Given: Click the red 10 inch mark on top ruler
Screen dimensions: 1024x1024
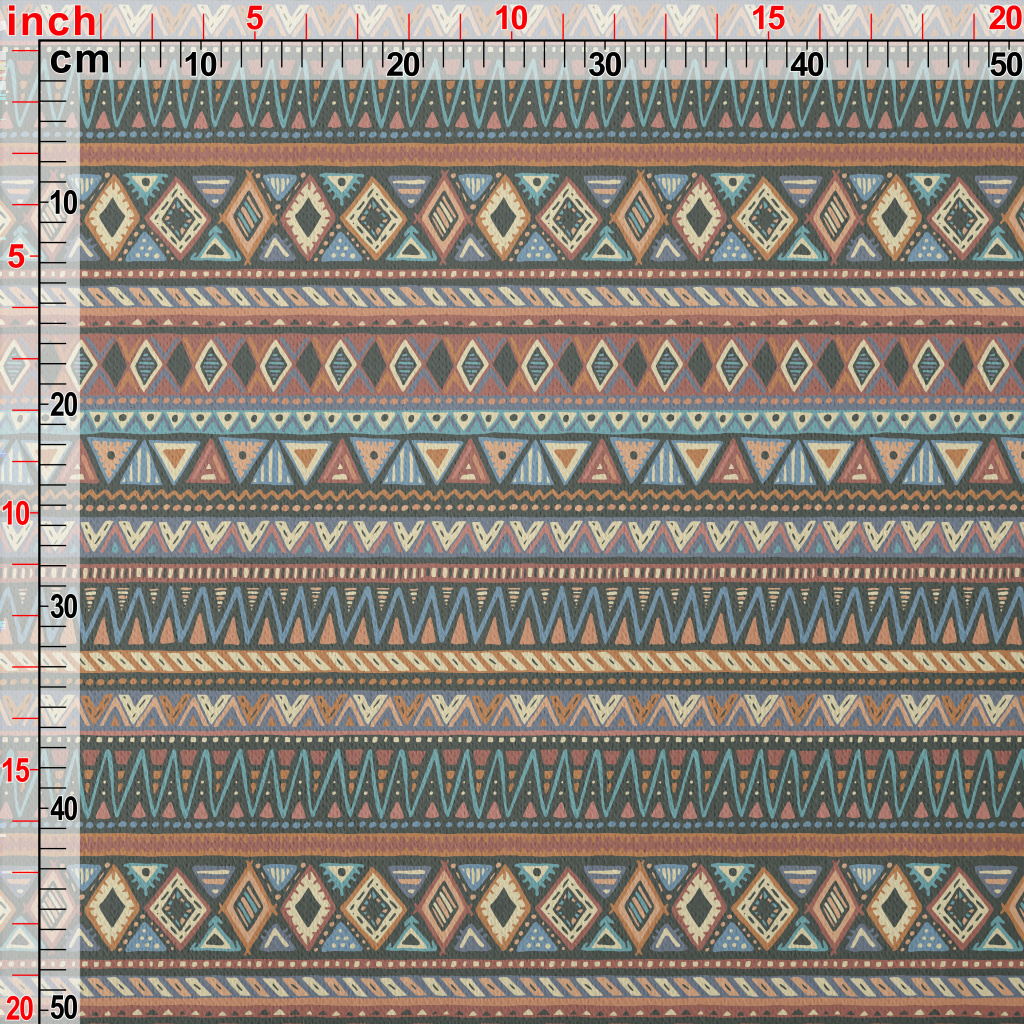Looking at the screenshot, I should tap(511, 19).
